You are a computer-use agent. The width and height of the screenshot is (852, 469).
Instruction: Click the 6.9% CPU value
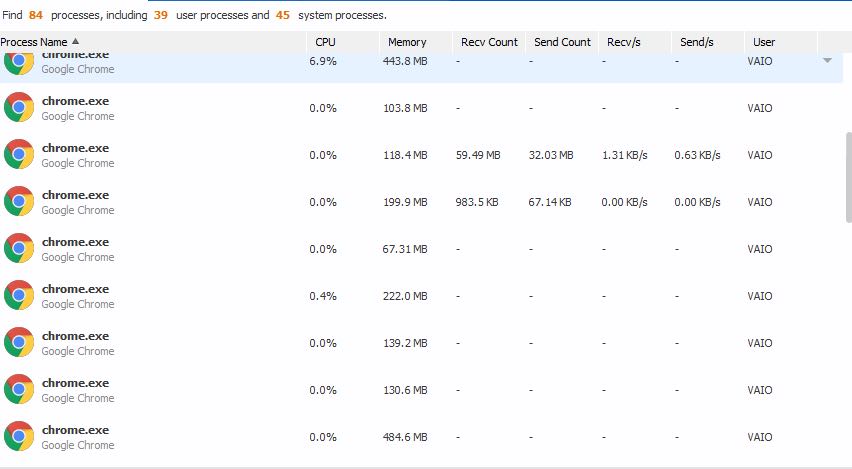point(323,61)
